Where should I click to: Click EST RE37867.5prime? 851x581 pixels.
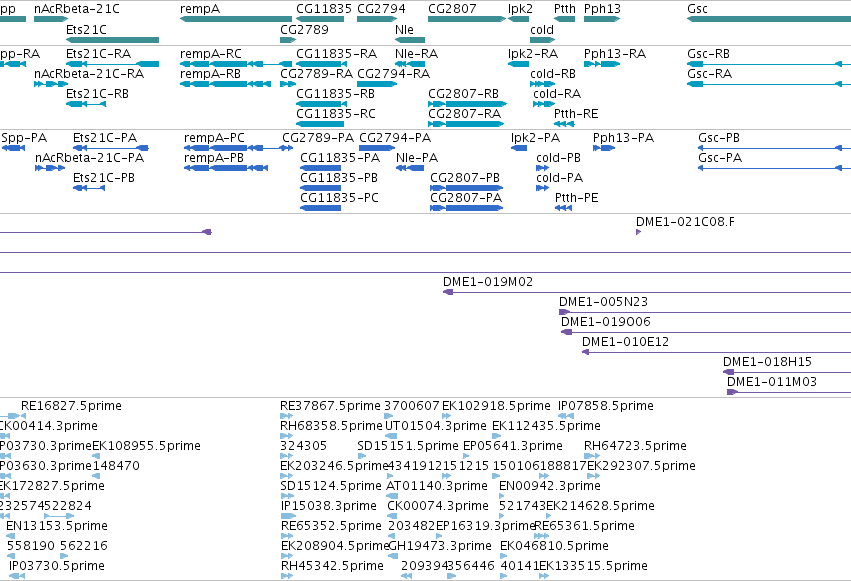click(331, 406)
